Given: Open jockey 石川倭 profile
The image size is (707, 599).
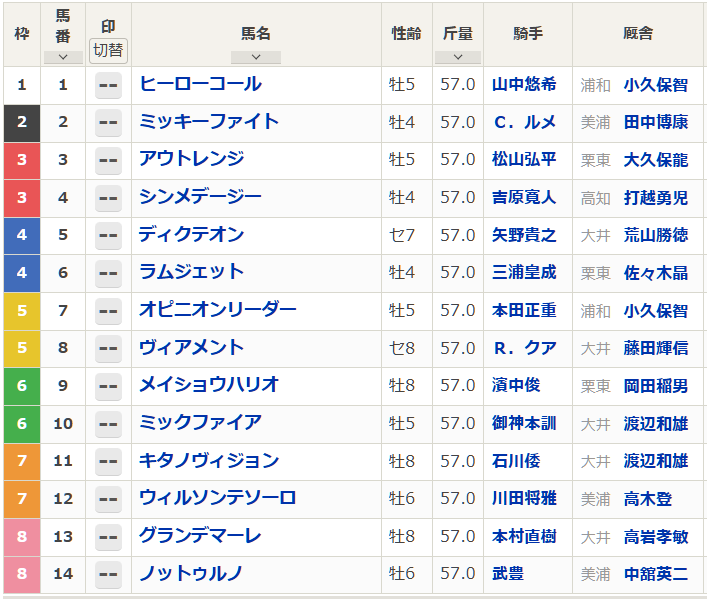Looking at the screenshot, I should [x=516, y=461].
